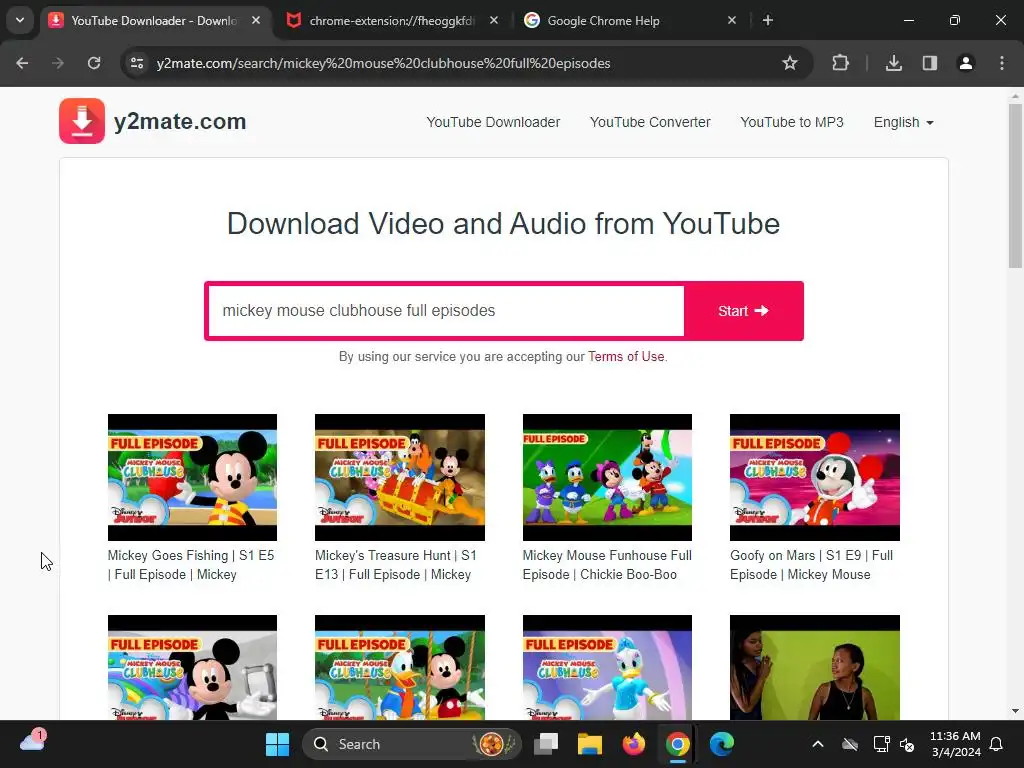Click the cloud sync-off tray icon
The width and height of the screenshot is (1024, 768).
click(x=850, y=744)
